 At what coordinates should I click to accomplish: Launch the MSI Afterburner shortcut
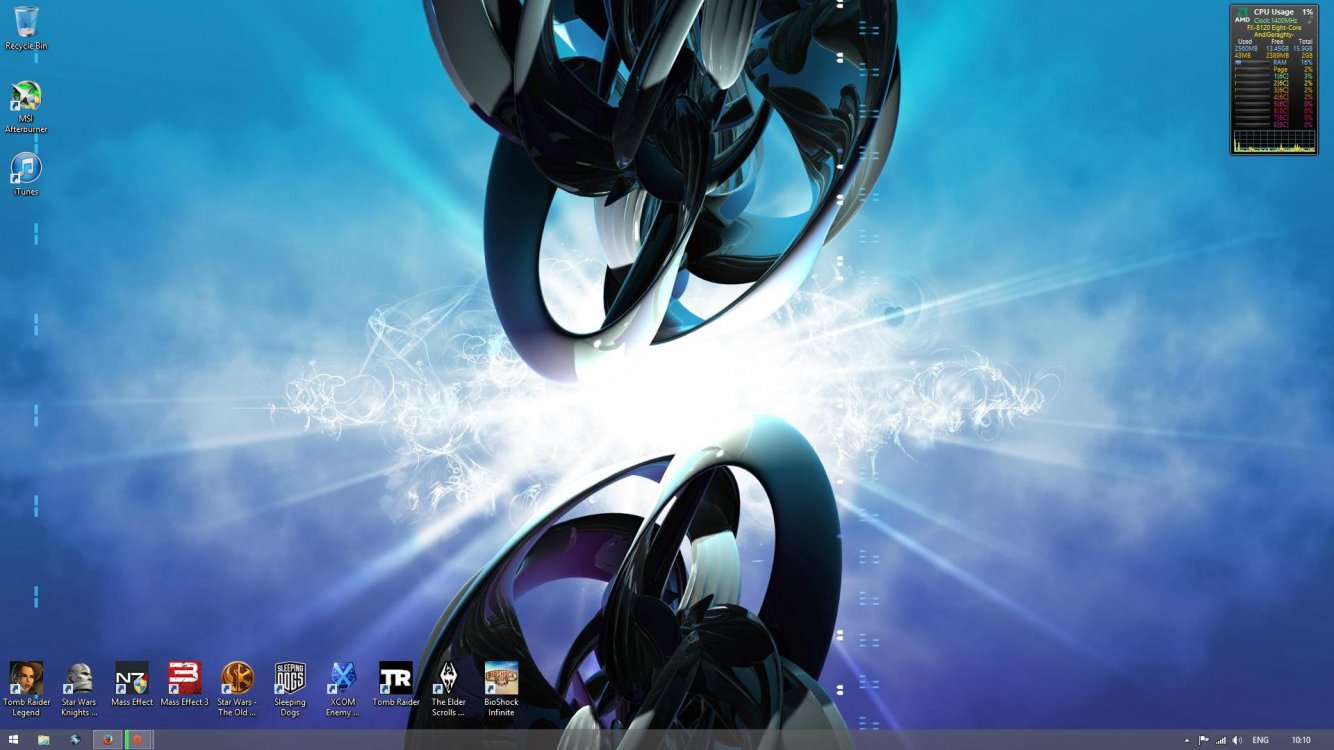[x=26, y=107]
